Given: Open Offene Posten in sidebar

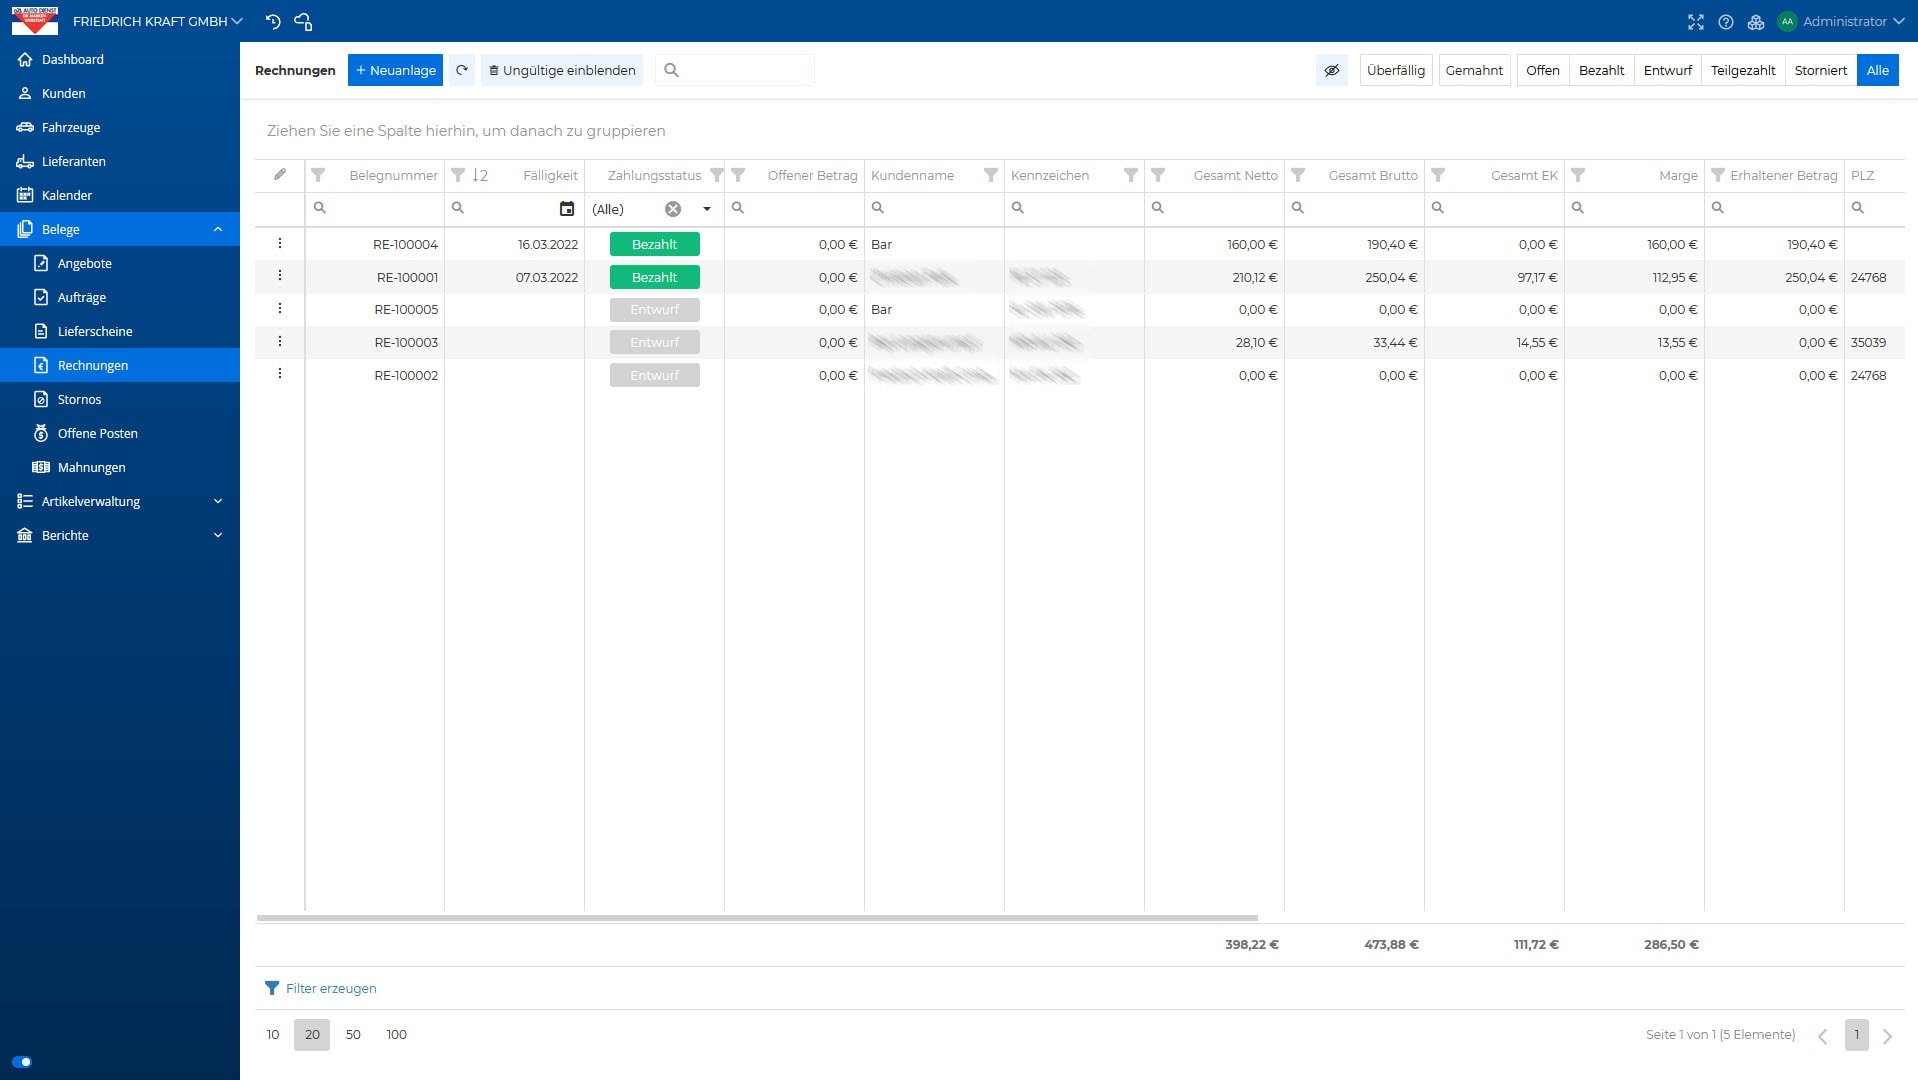Looking at the screenshot, I should 97,433.
